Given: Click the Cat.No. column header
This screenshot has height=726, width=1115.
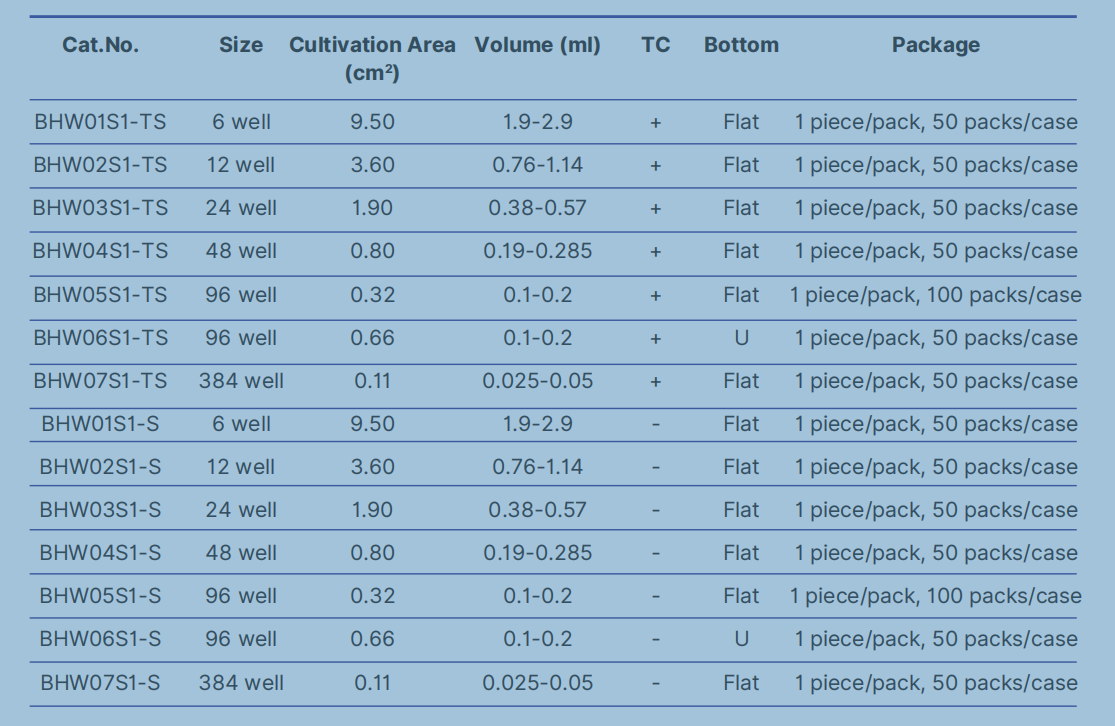Looking at the screenshot, I should tap(100, 45).
